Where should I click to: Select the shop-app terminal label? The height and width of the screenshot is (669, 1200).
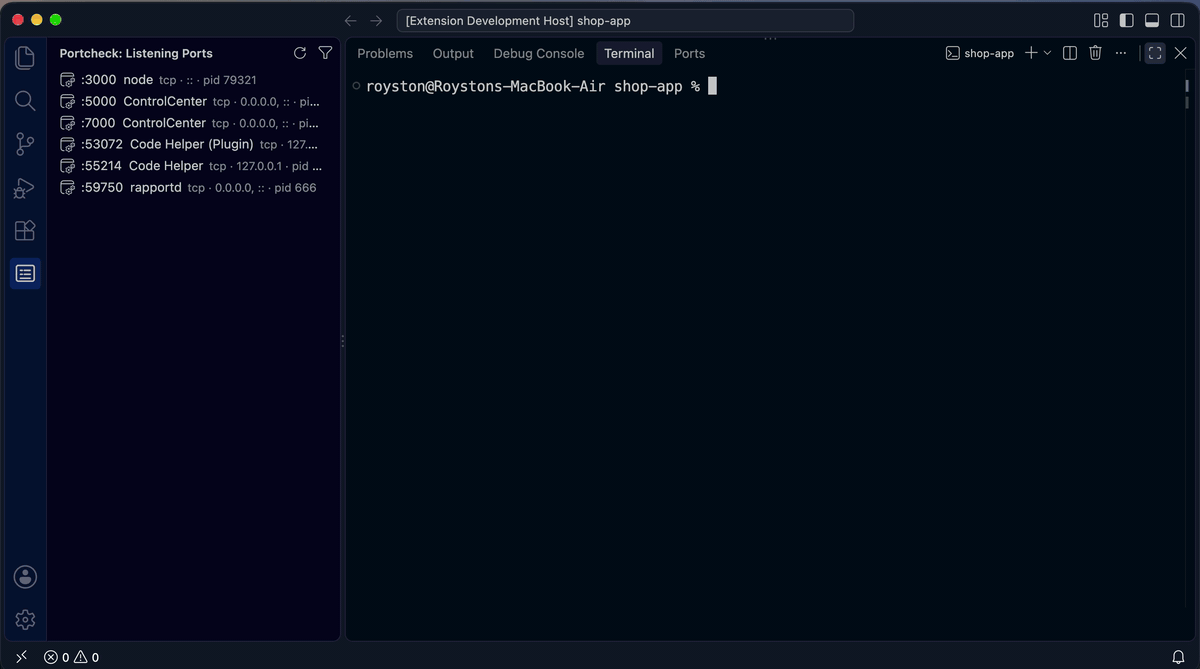click(980, 53)
